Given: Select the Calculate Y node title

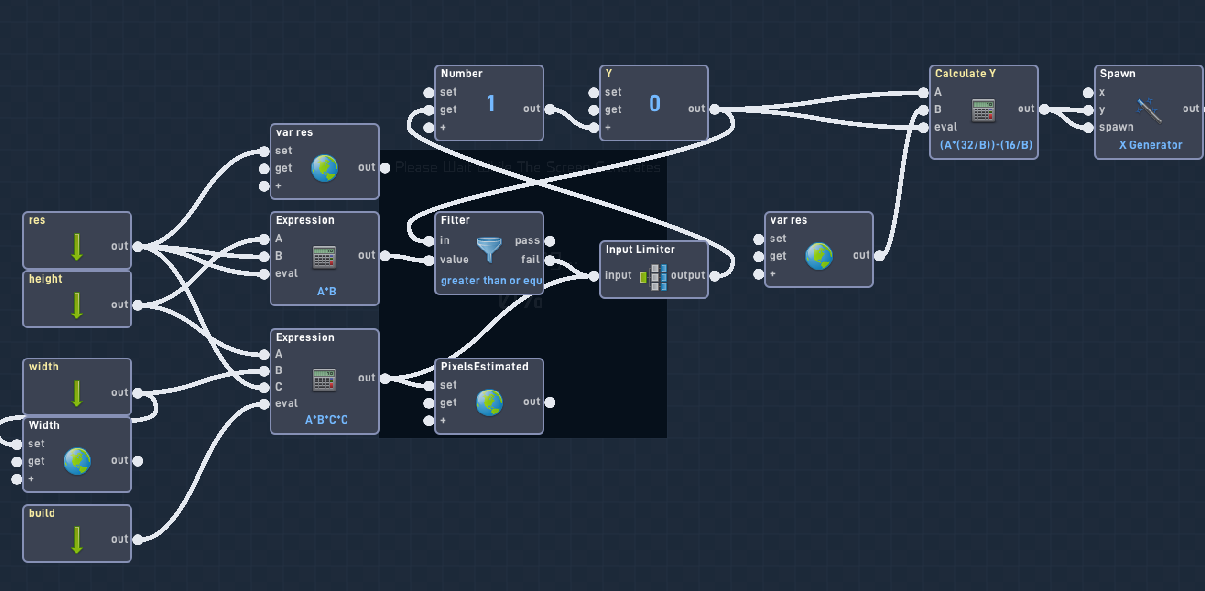Looking at the screenshot, I should (965, 73).
